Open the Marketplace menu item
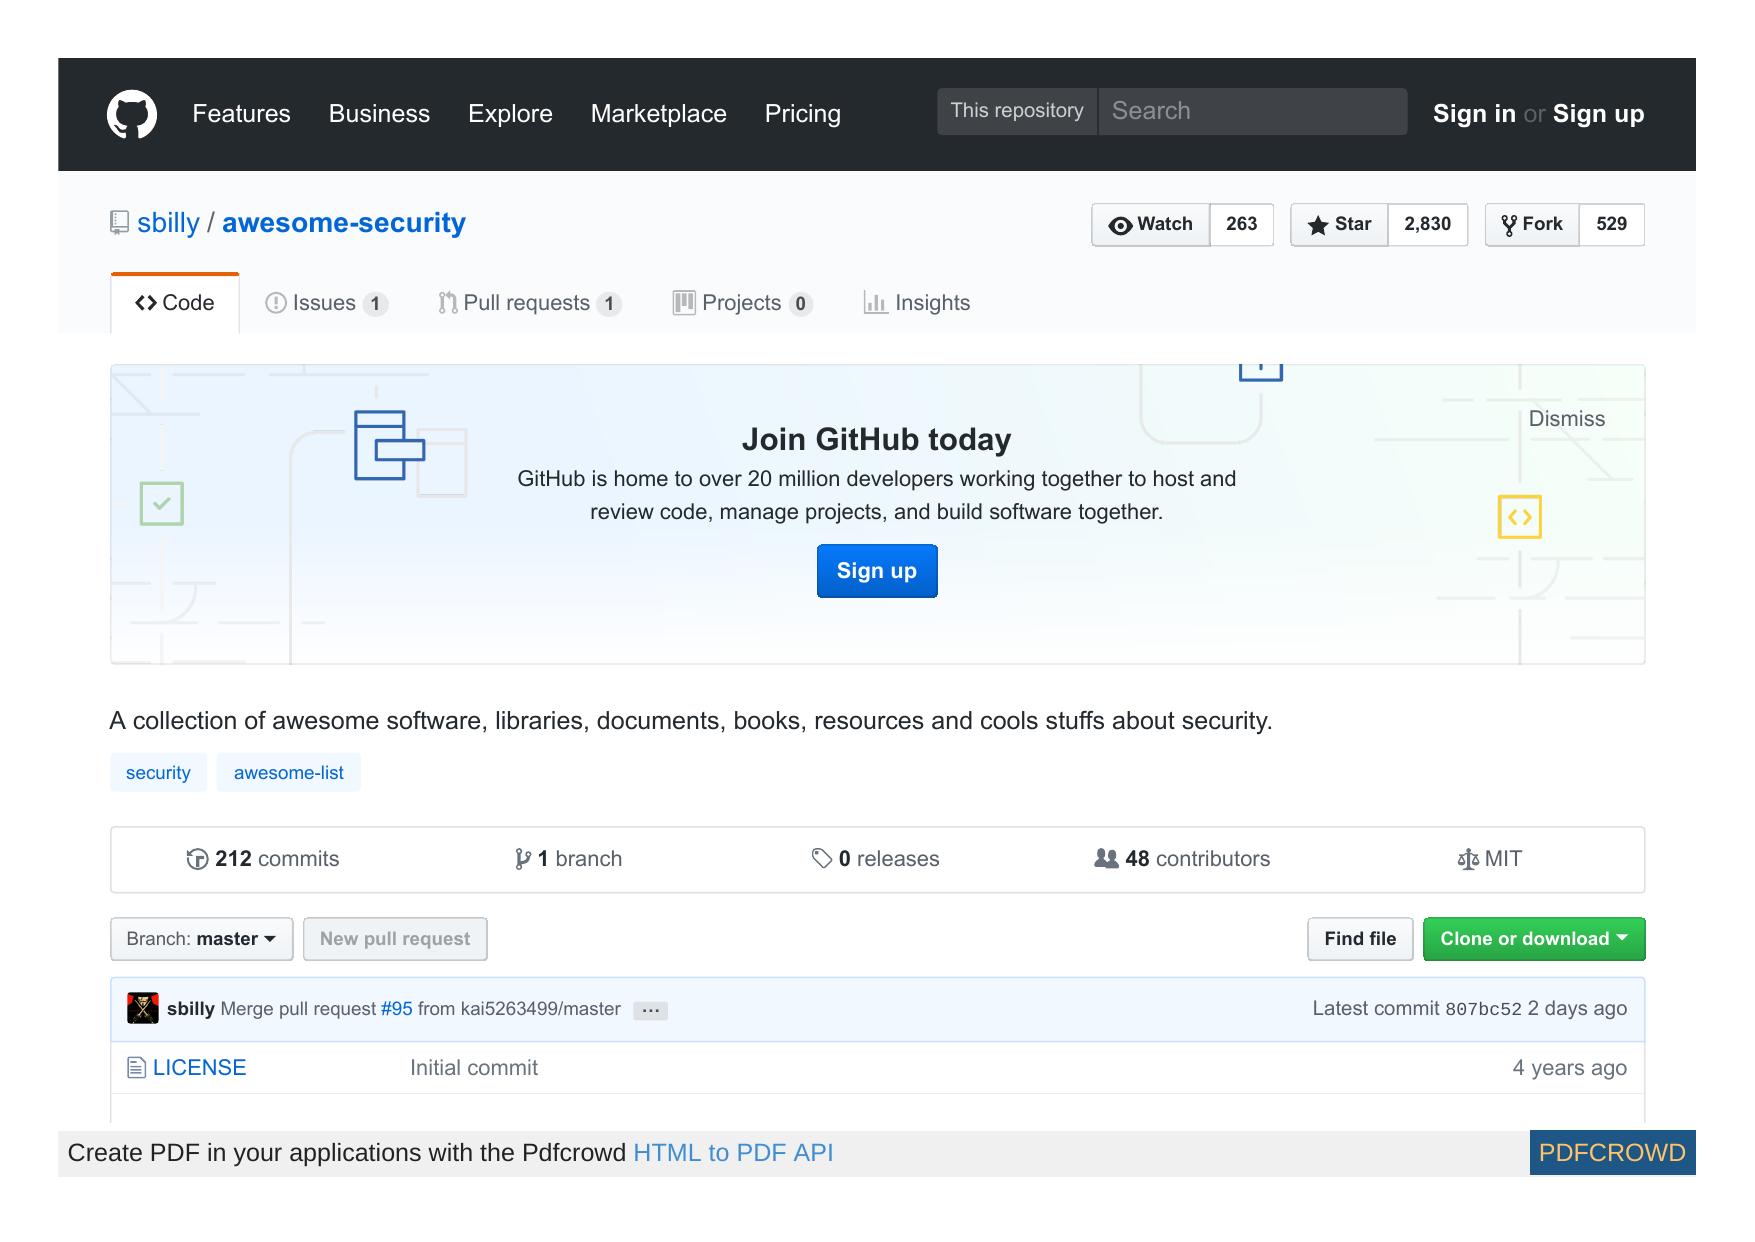 point(658,113)
